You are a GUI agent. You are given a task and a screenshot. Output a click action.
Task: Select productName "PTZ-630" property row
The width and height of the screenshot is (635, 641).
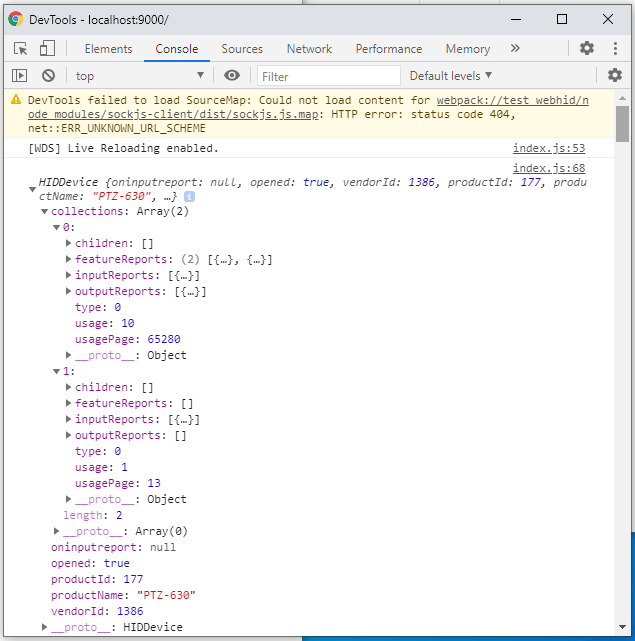[x=123, y=595]
